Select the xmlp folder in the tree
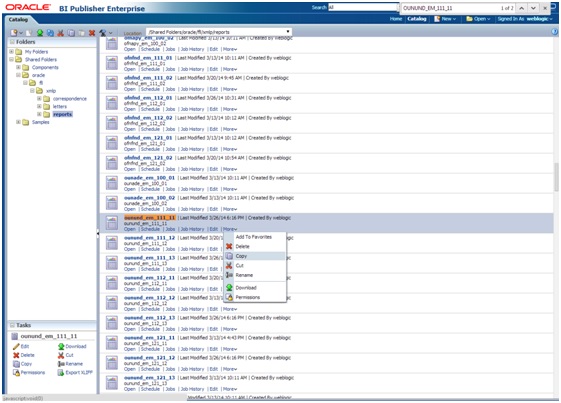The width and height of the screenshot is (561, 403). pos(51,91)
